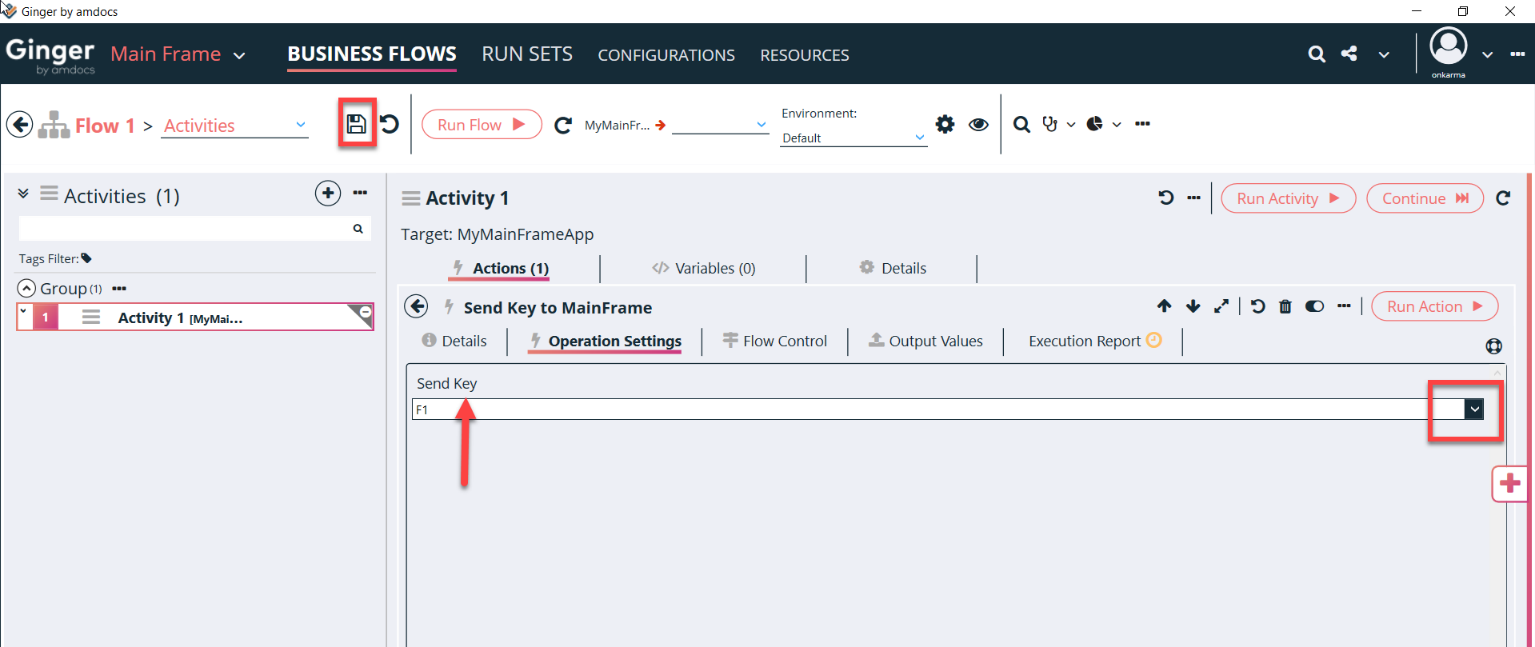Collapse the Group expander circle
This screenshot has width=1535, height=647.
point(27,288)
